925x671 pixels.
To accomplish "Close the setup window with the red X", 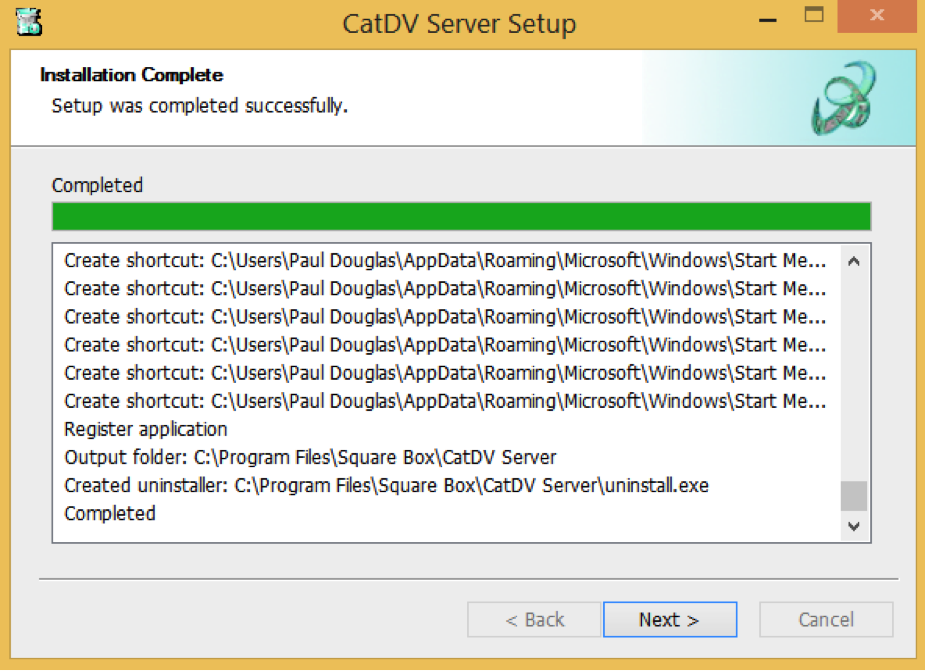I will coord(876,16).
